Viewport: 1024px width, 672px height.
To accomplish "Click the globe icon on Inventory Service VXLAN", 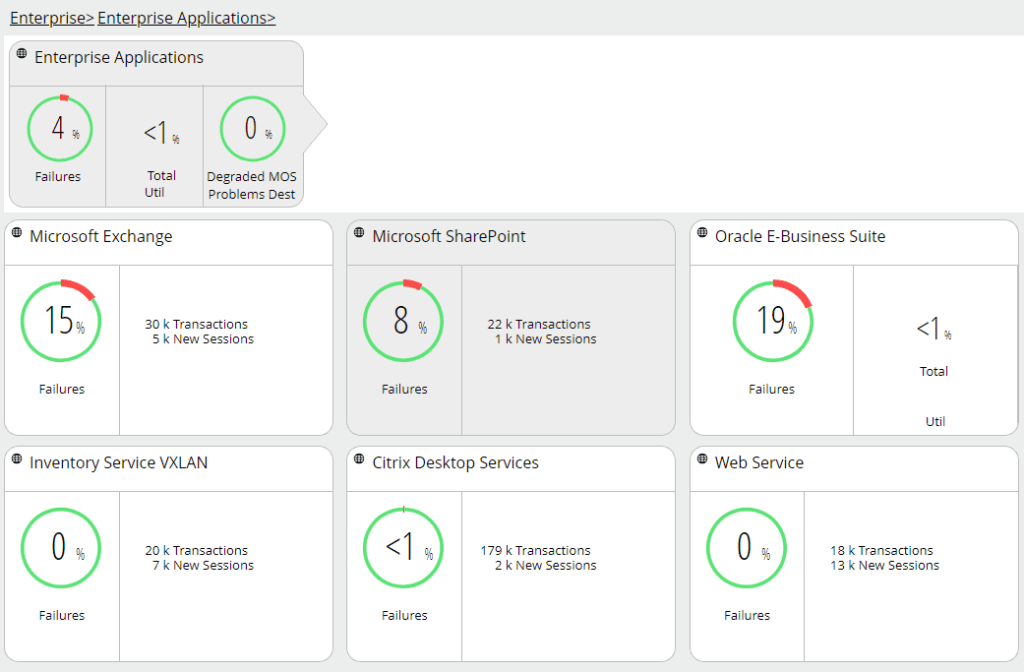I will pos(17,458).
